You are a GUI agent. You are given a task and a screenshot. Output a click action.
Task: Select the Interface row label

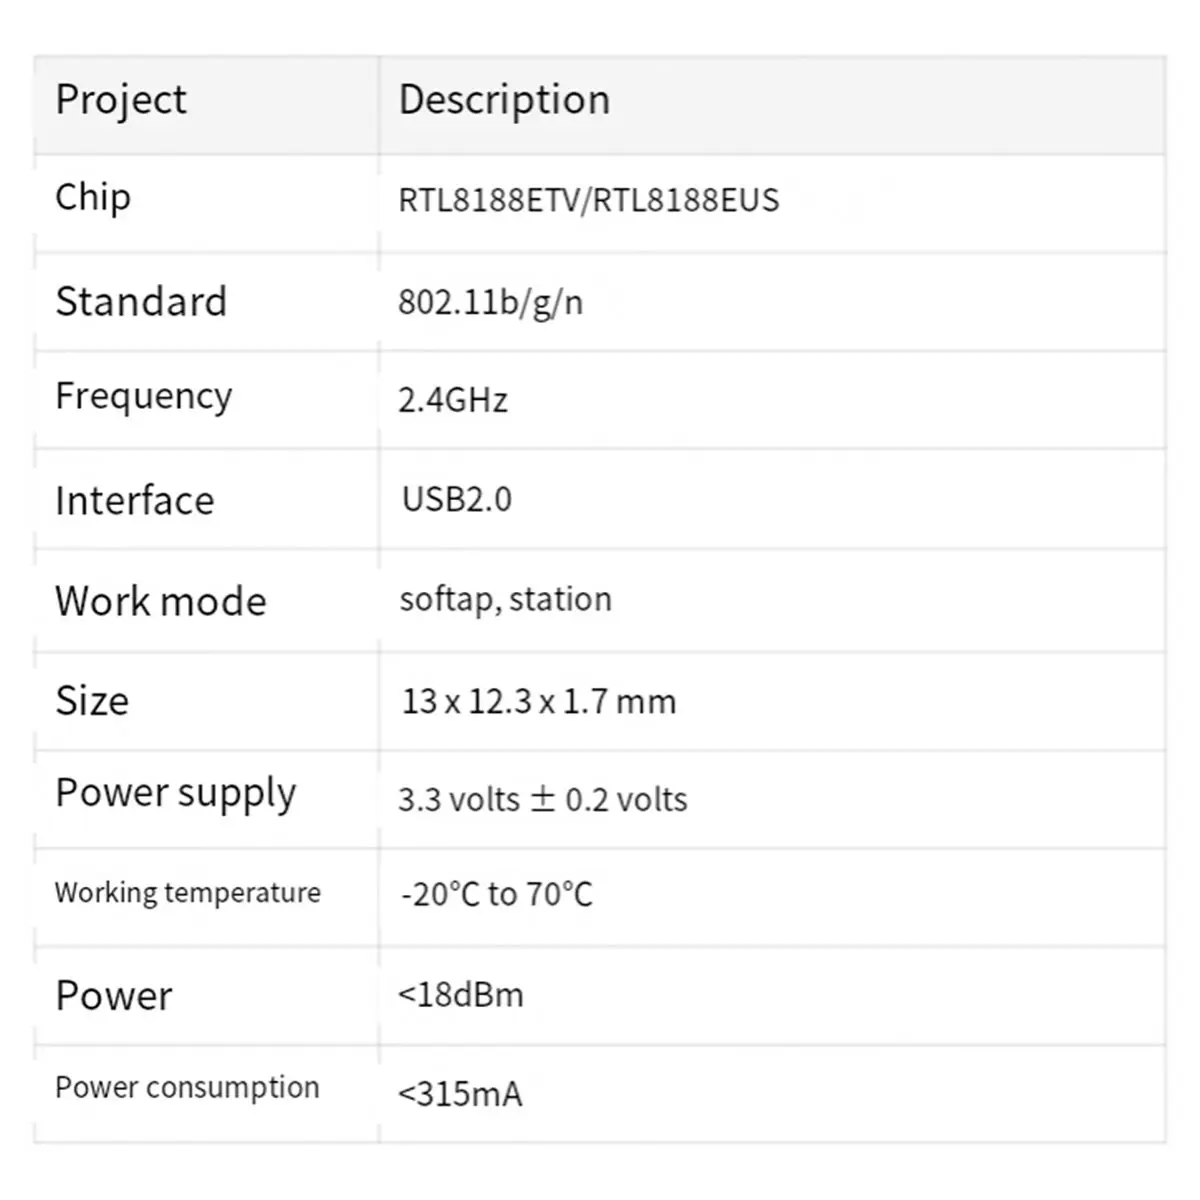coord(135,500)
